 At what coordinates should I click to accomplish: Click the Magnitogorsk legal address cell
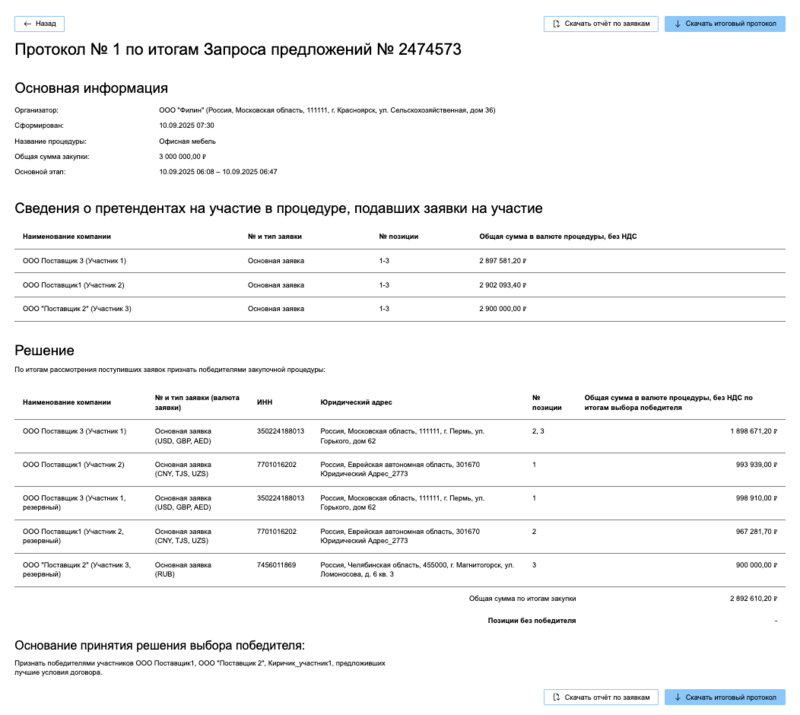click(x=417, y=570)
